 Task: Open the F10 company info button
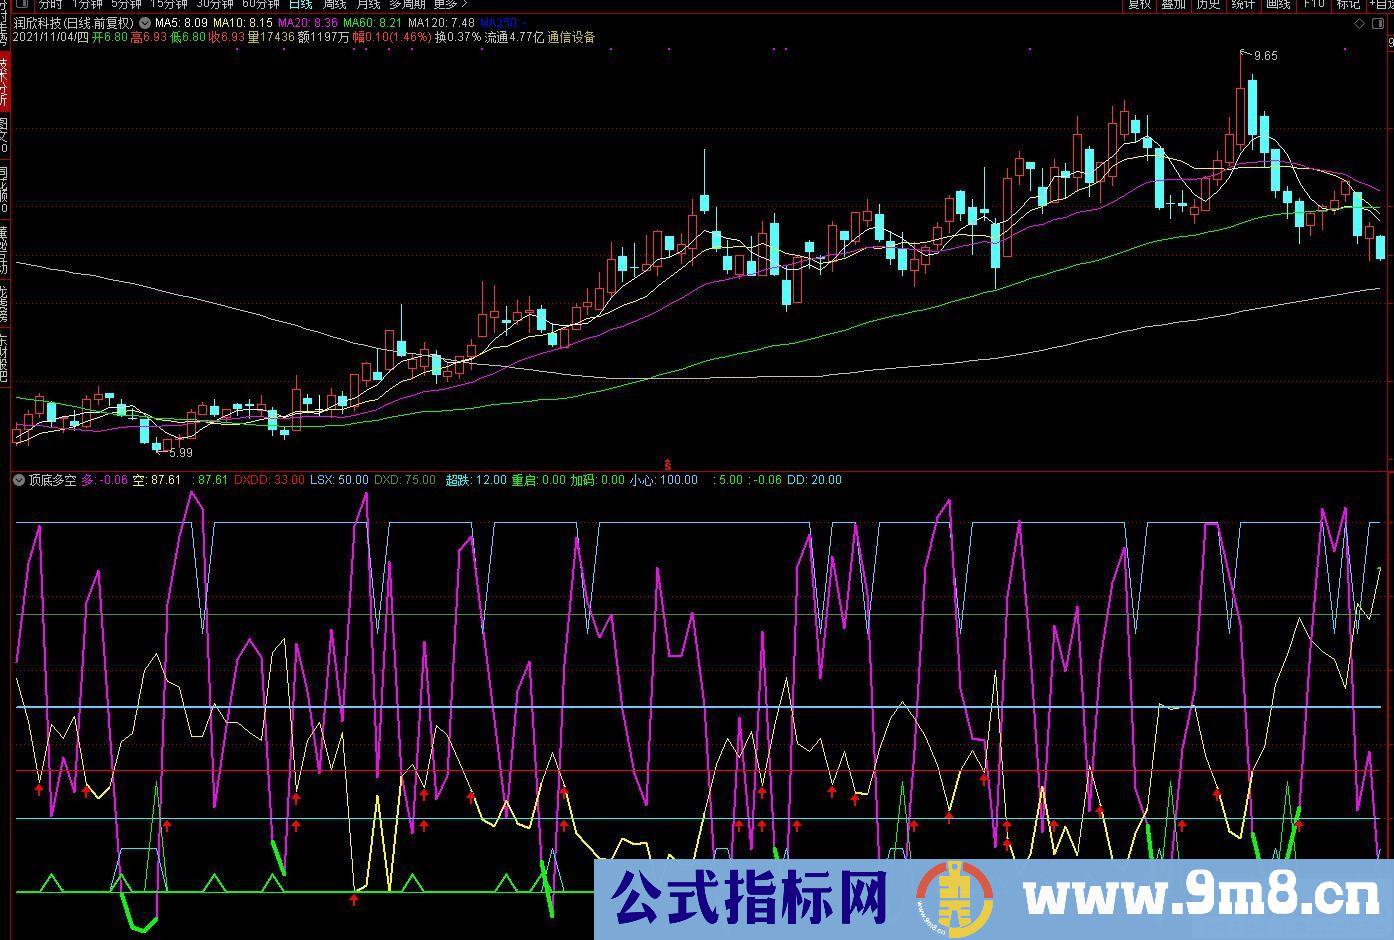coord(1313,4)
